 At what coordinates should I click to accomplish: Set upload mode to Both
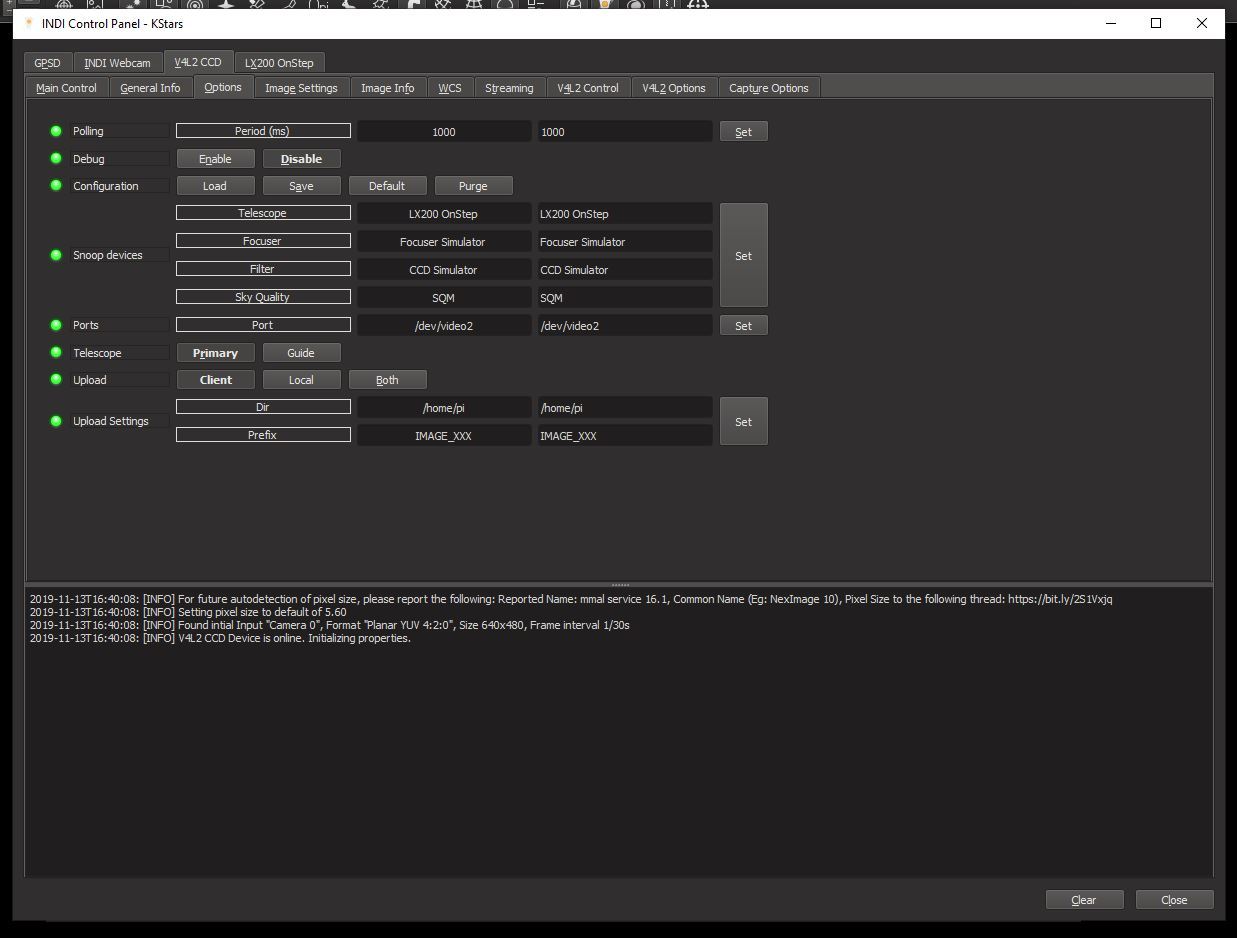pyautogui.click(x=387, y=380)
